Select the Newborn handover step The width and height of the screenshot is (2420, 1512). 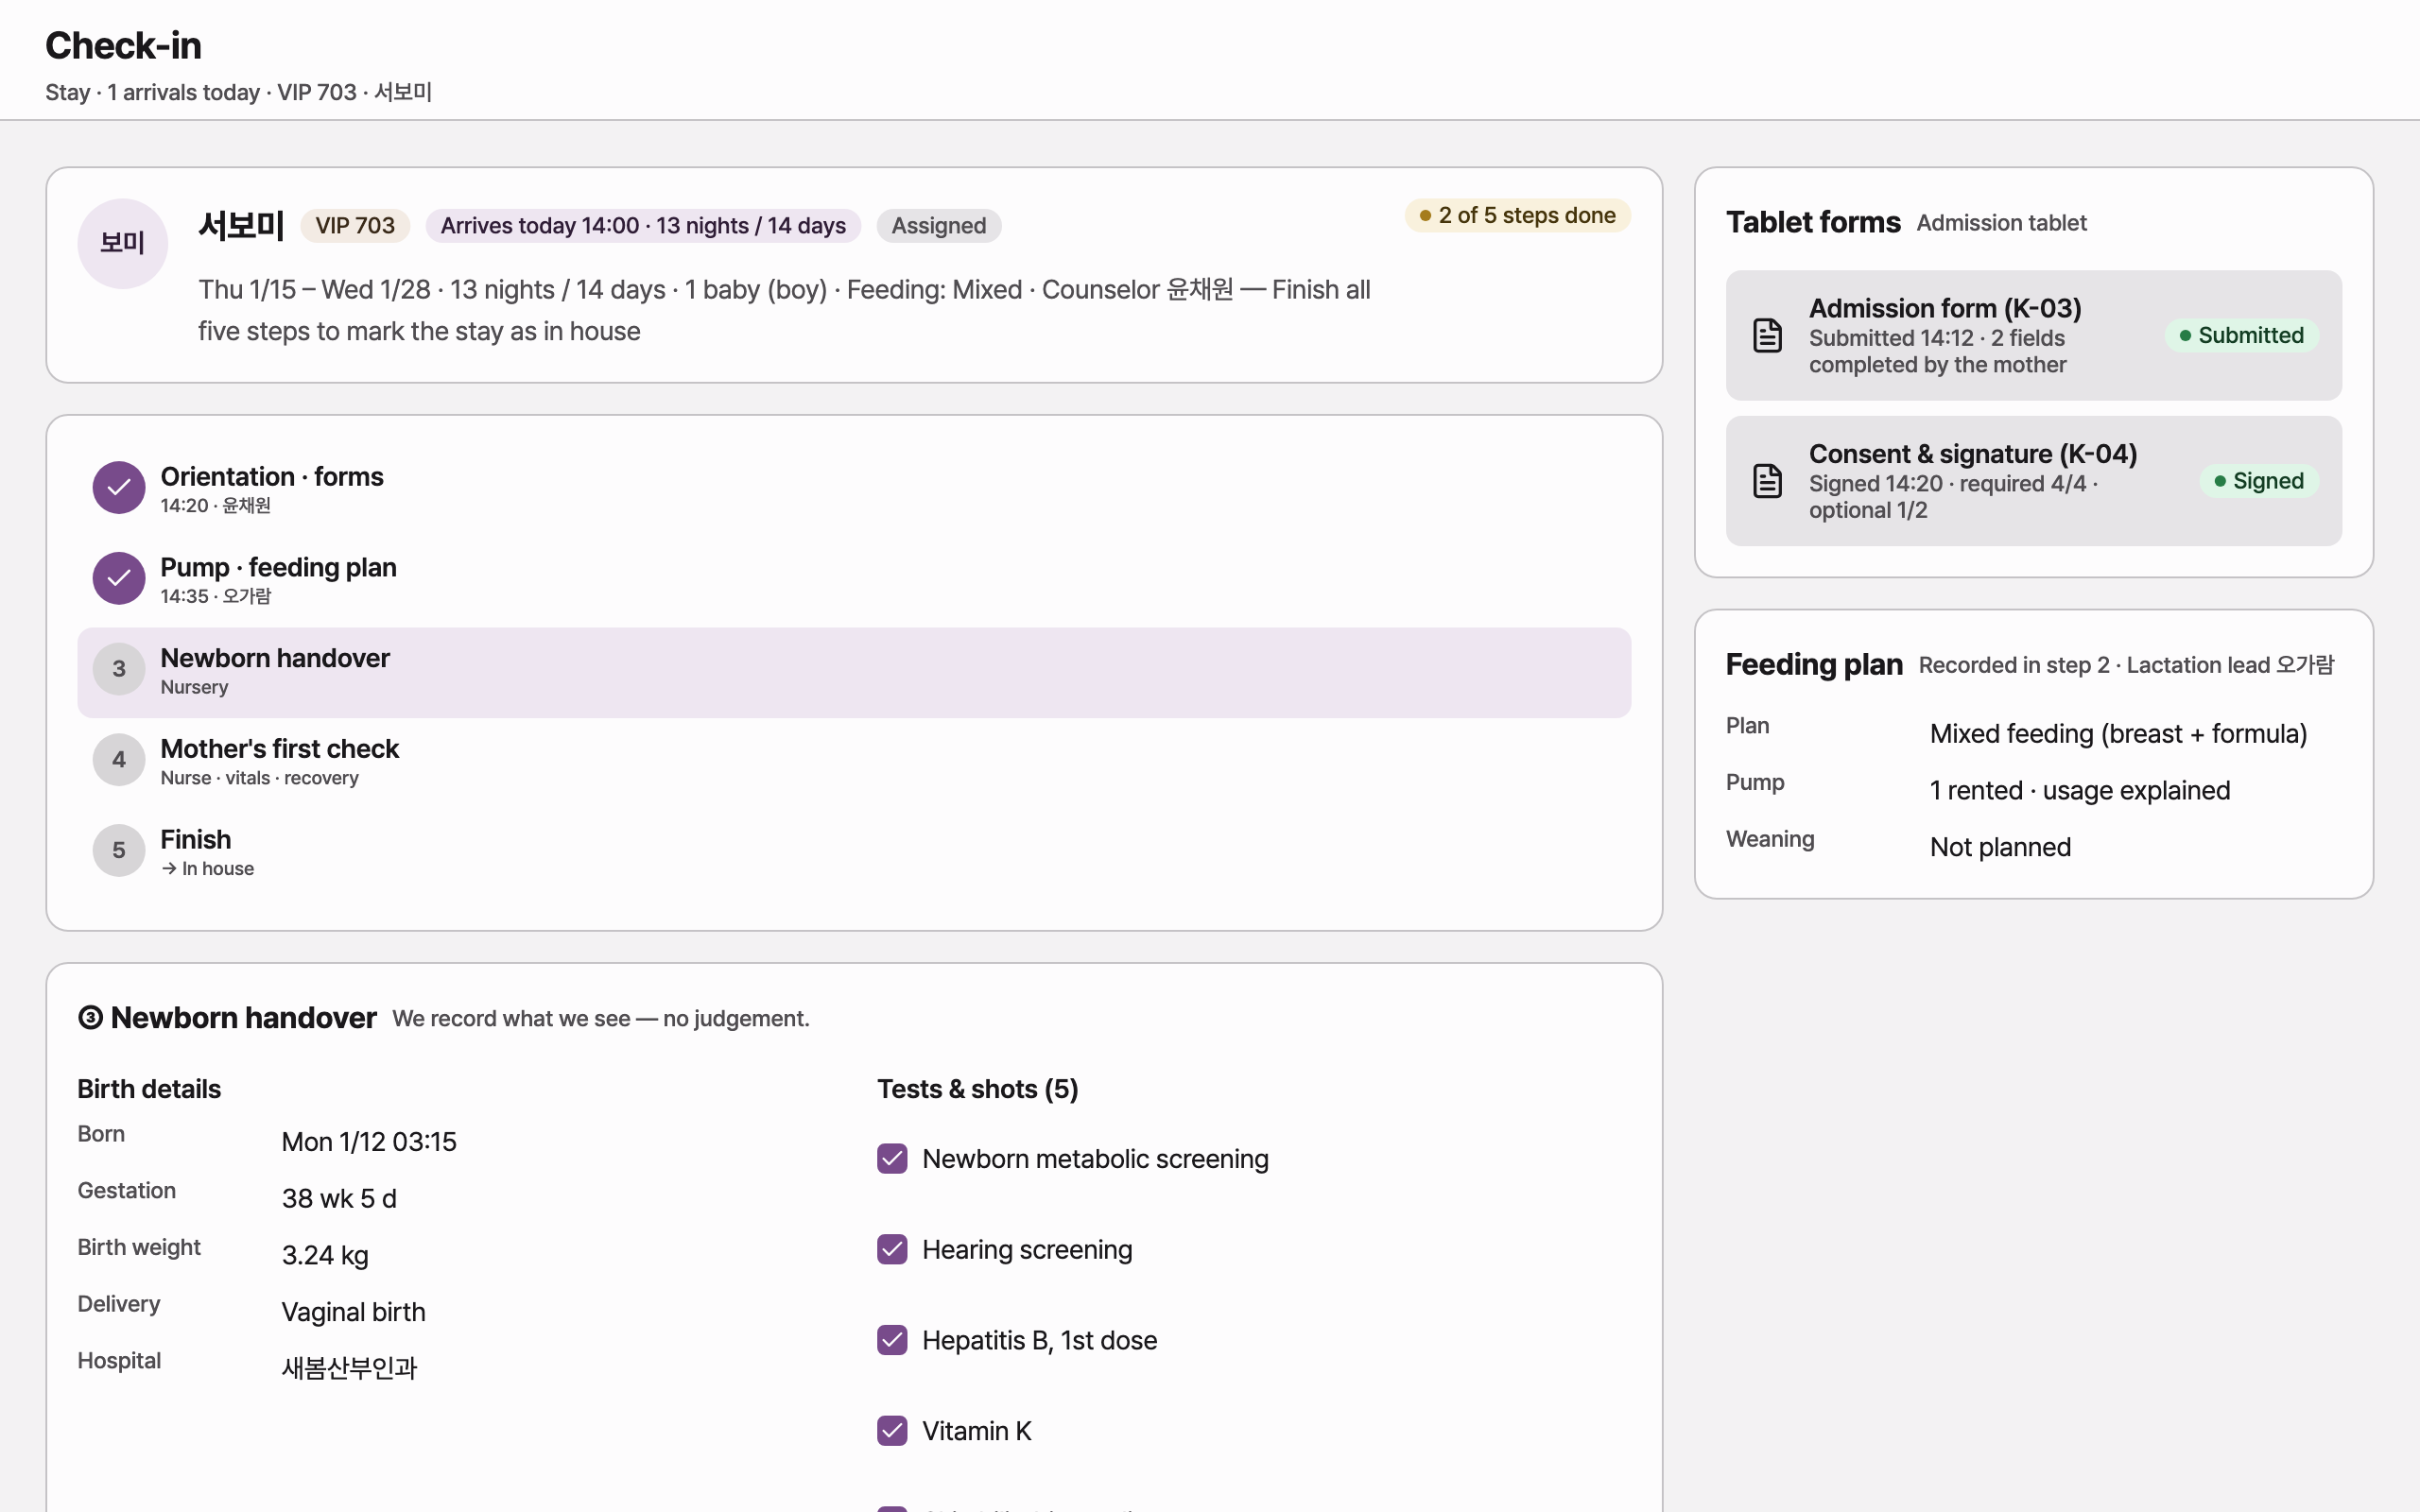tap(854, 672)
